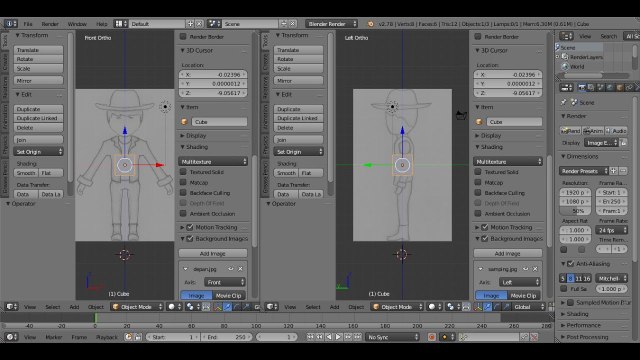Open the Render properties tab icon

582,88
